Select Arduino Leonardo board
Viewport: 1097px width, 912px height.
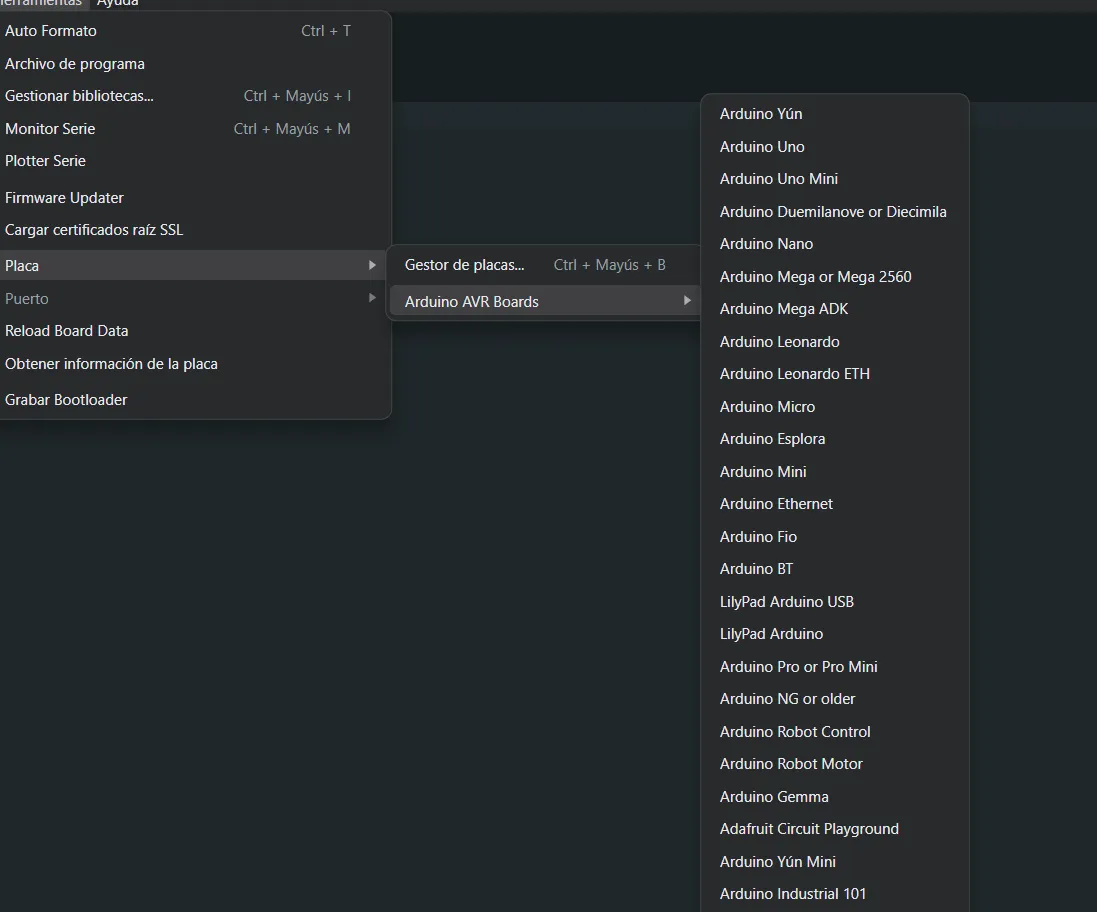(x=835, y=342)
